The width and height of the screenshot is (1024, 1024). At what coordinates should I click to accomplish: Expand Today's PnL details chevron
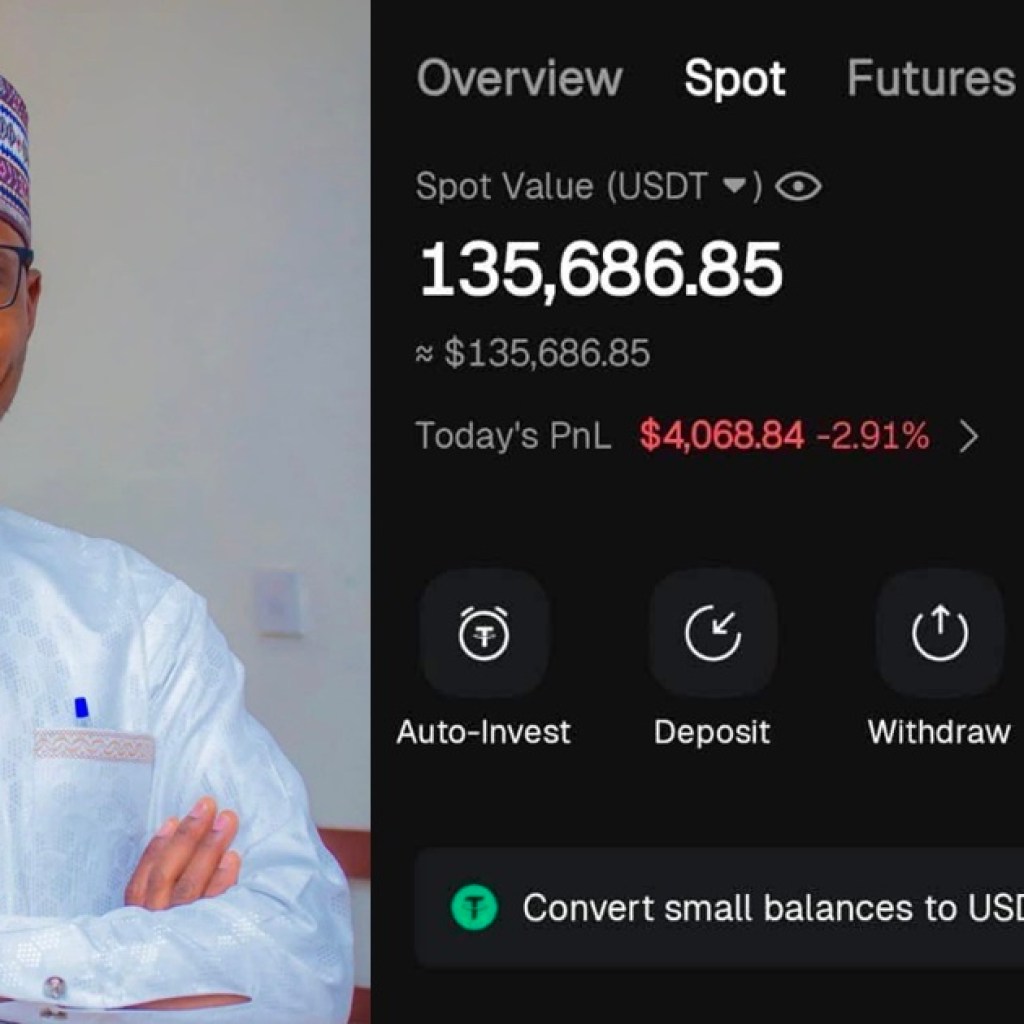968,437
